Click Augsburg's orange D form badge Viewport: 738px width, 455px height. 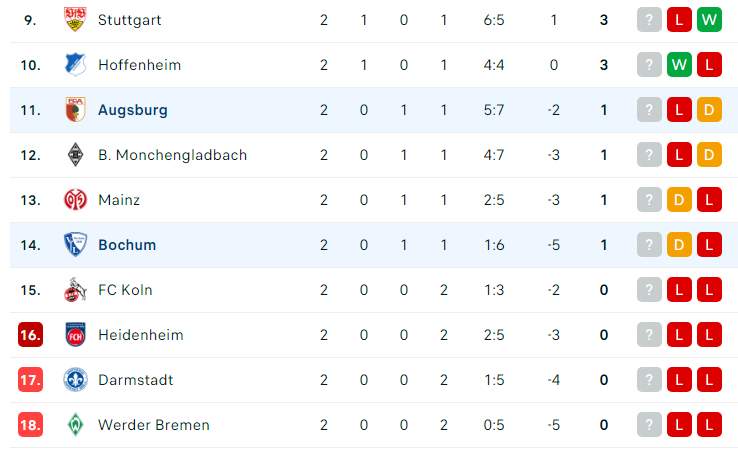(x=709, y=110)
